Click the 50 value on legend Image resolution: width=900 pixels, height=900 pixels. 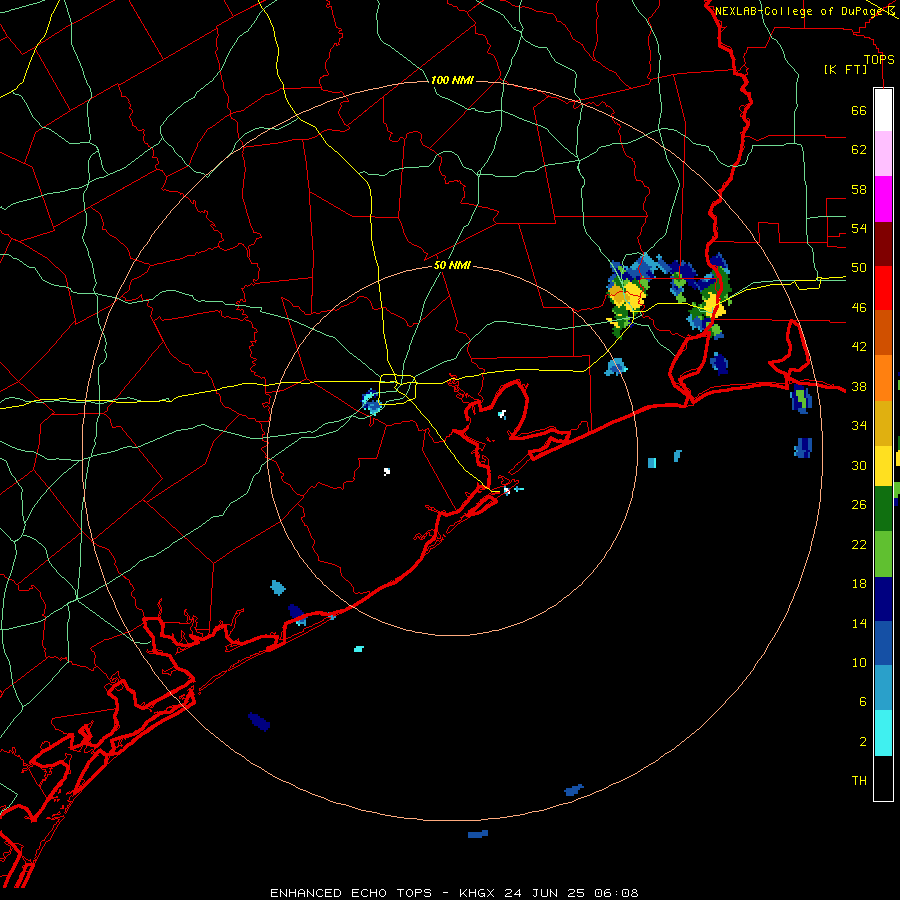pos(859,268)
